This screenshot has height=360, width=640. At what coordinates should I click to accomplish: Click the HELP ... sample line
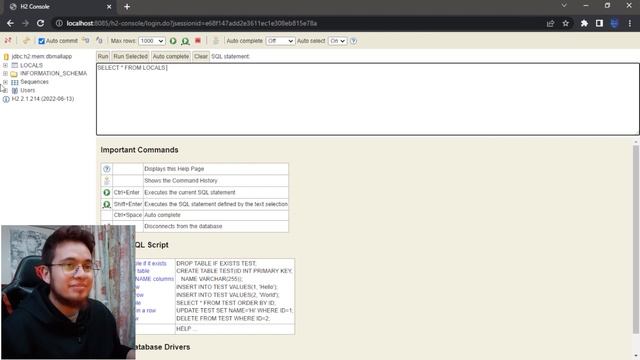coord(187,329)
